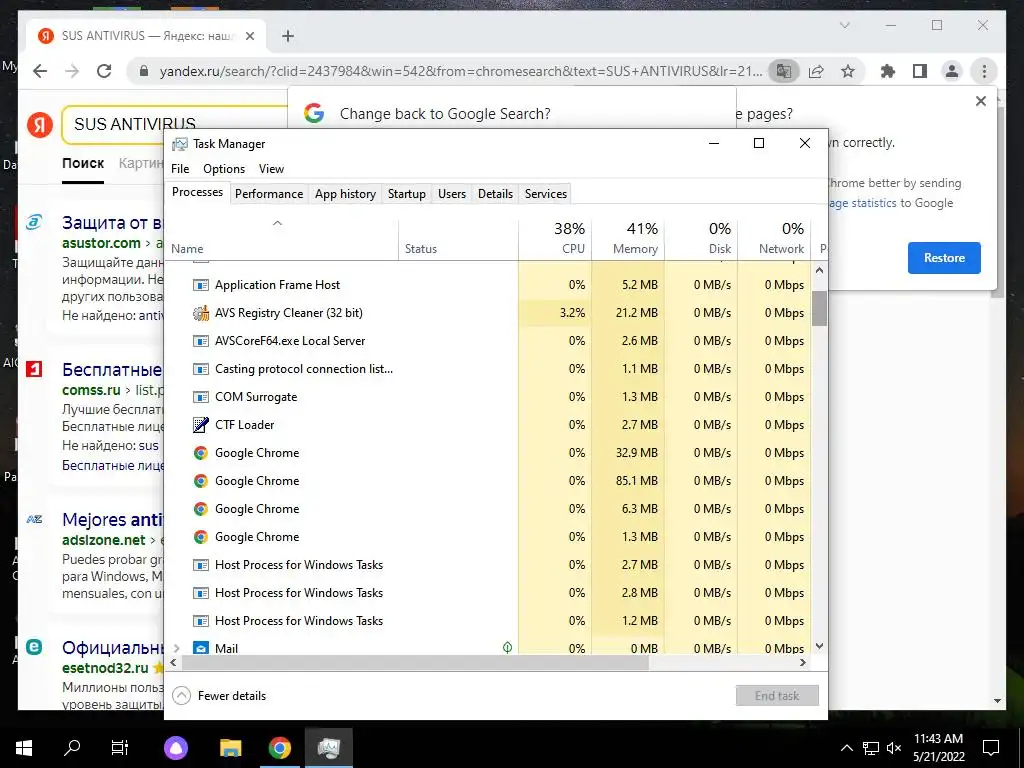Open the Options menu in Task Manager
Screen dimensions: 1024x768
pyautogui.click(x=224, y=169)
